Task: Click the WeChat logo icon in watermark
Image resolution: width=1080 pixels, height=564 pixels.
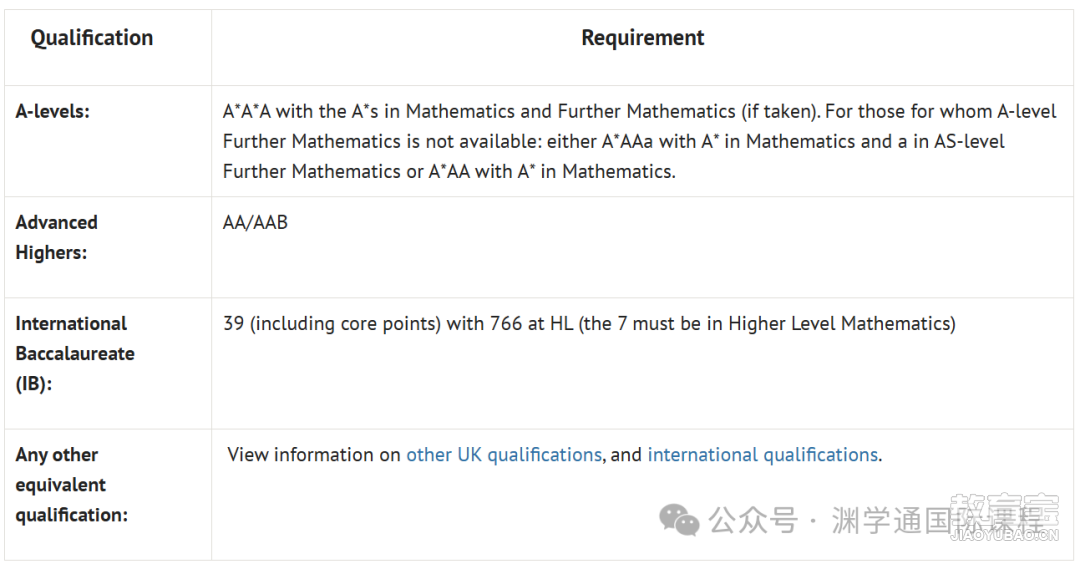Action: (678, 519)
